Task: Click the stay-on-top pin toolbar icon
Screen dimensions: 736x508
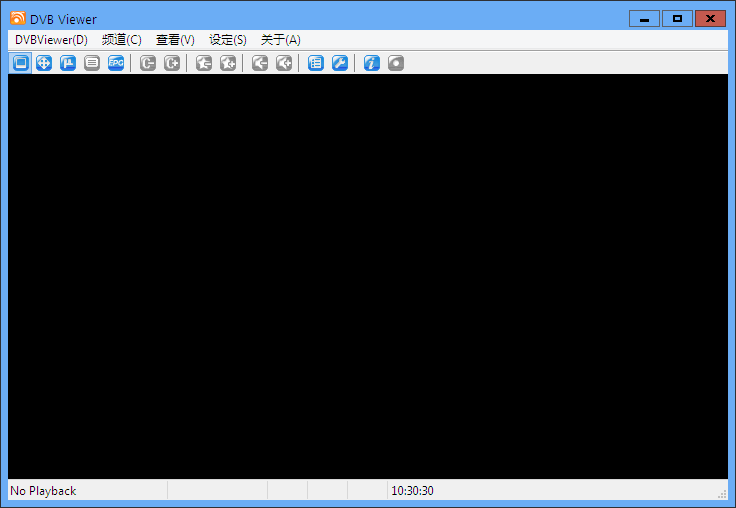Action: 68,63
